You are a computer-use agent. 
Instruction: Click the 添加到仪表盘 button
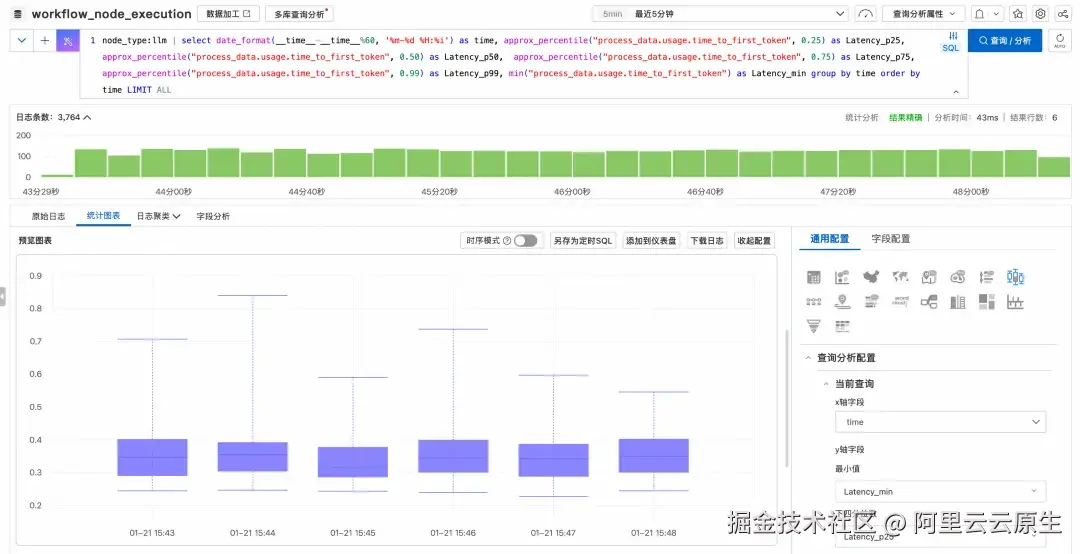(651, 240)
